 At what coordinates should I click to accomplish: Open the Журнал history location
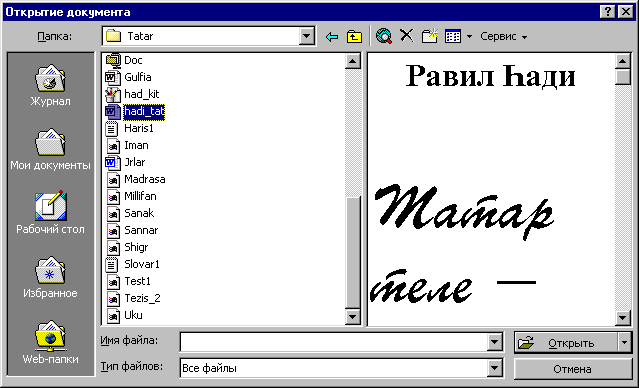click(50, 85)
